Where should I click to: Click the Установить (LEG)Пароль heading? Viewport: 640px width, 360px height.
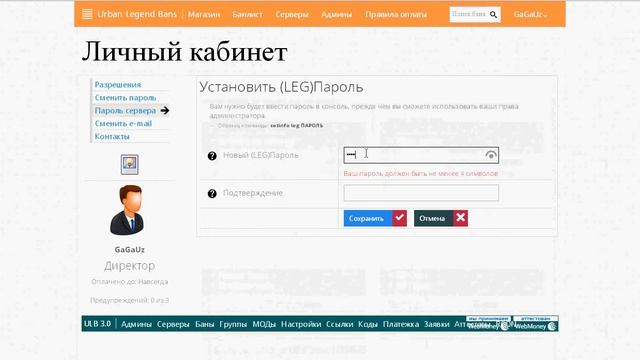pos(281,87)
